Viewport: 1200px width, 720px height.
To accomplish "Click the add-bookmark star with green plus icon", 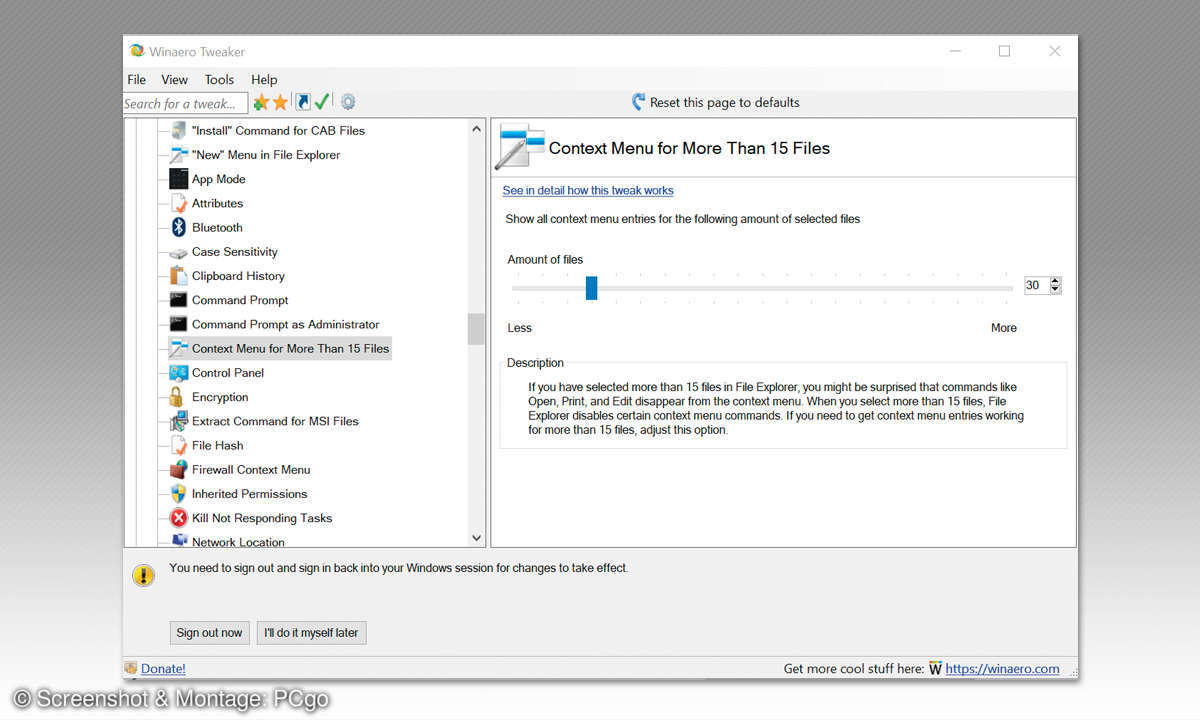I will pos(261,102).
